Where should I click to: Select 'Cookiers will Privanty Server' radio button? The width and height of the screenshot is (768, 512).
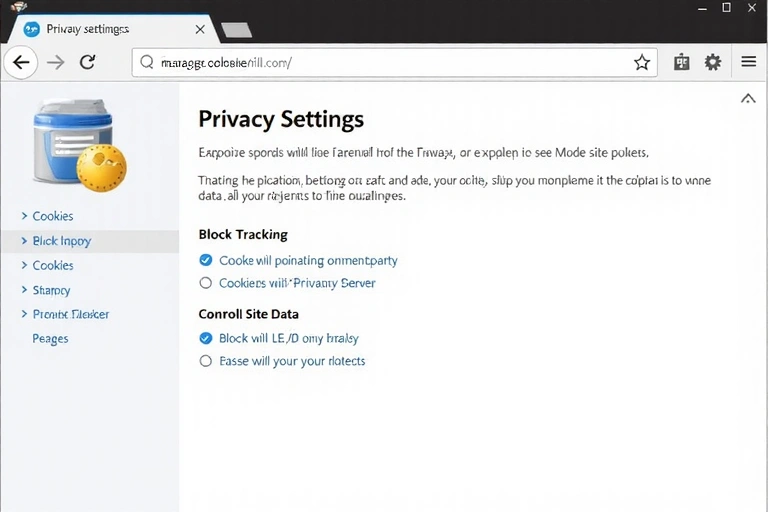click(x=206, y=283)
